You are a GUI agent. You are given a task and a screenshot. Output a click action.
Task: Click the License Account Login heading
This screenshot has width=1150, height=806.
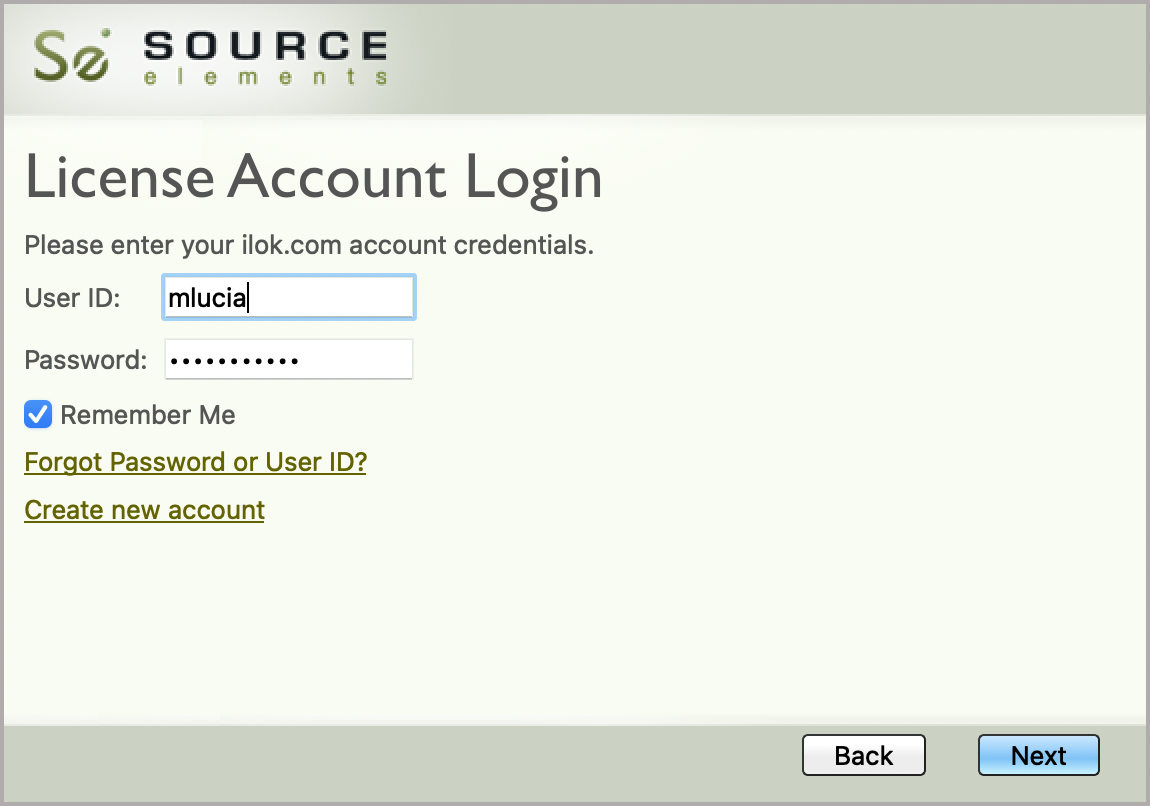click(313, 178)
